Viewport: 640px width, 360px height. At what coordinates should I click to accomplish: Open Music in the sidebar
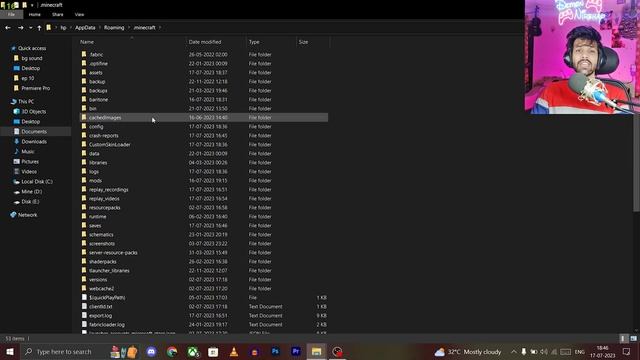28,151
